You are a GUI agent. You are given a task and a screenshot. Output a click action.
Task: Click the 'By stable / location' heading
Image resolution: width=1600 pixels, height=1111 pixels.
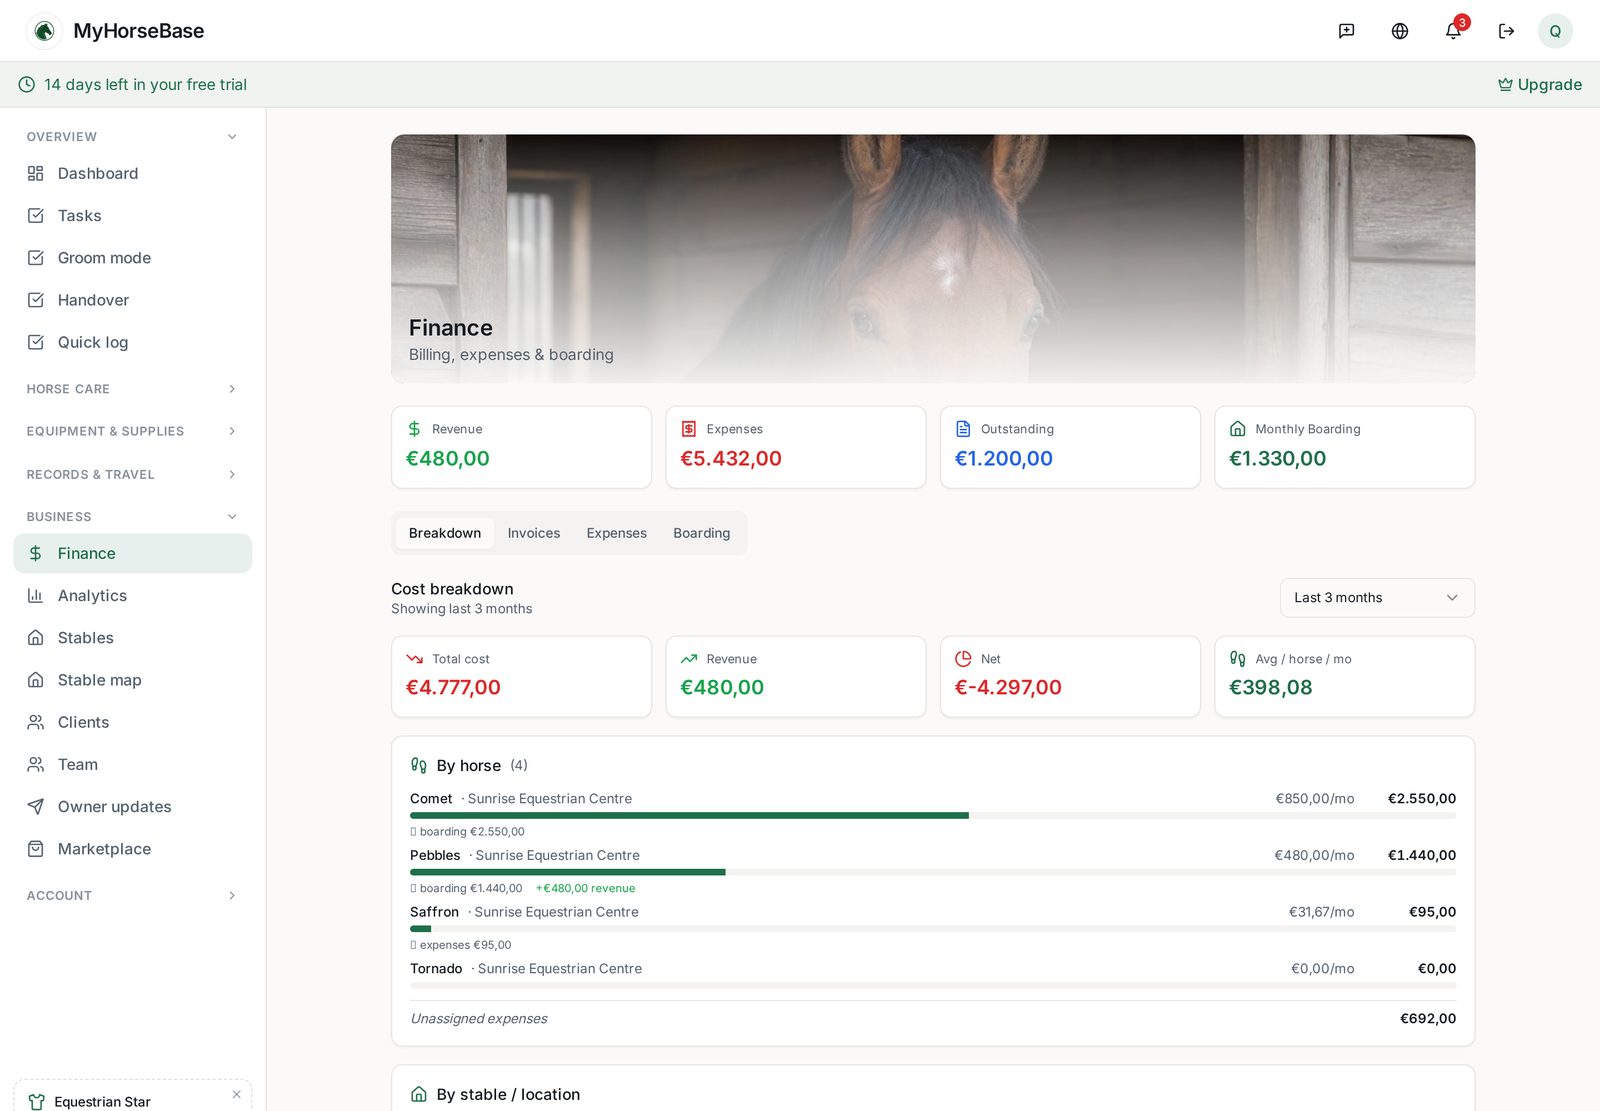tap(508, 1095)
